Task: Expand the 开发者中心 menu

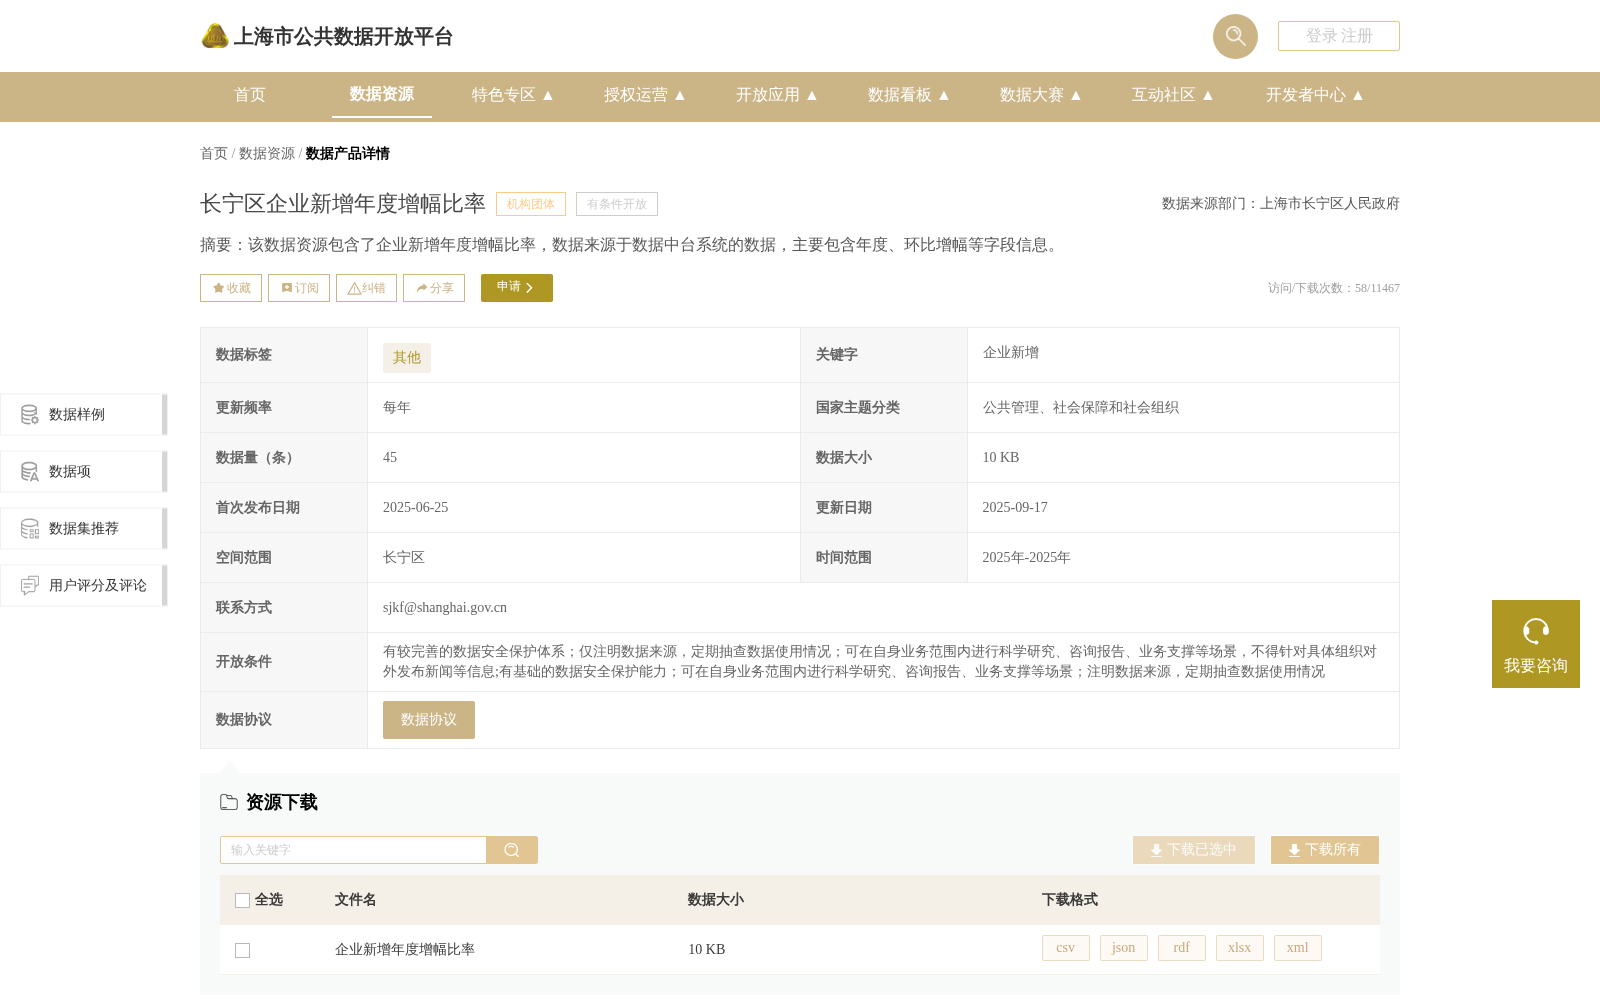Action: click(1315, 95)
